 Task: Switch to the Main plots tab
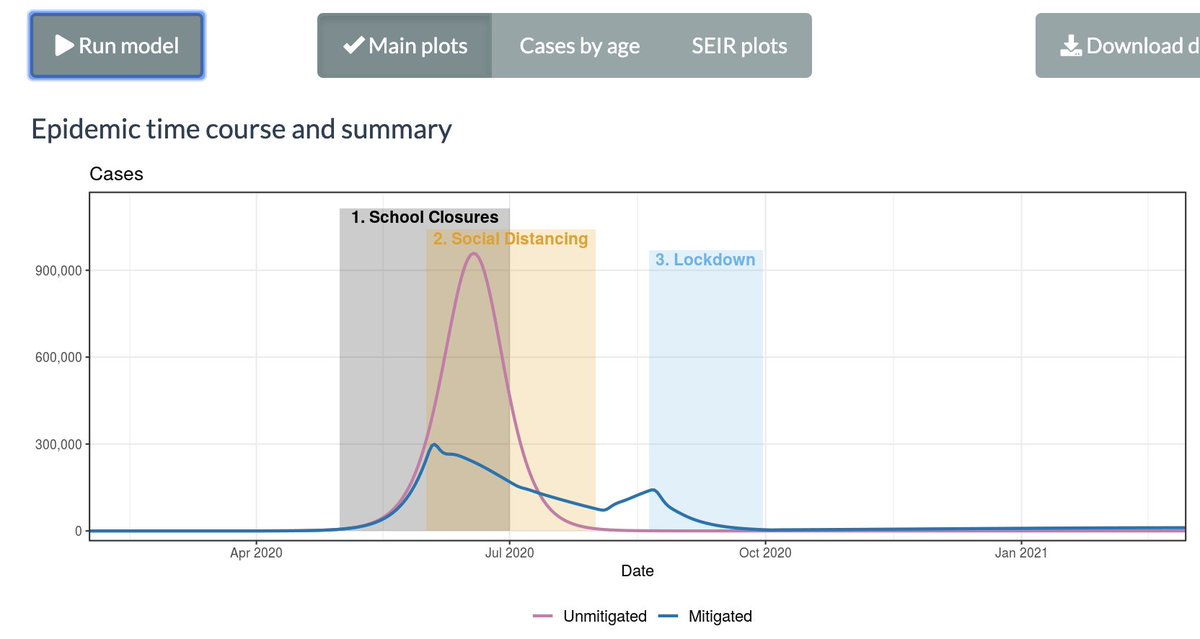(x=405, y=45)
